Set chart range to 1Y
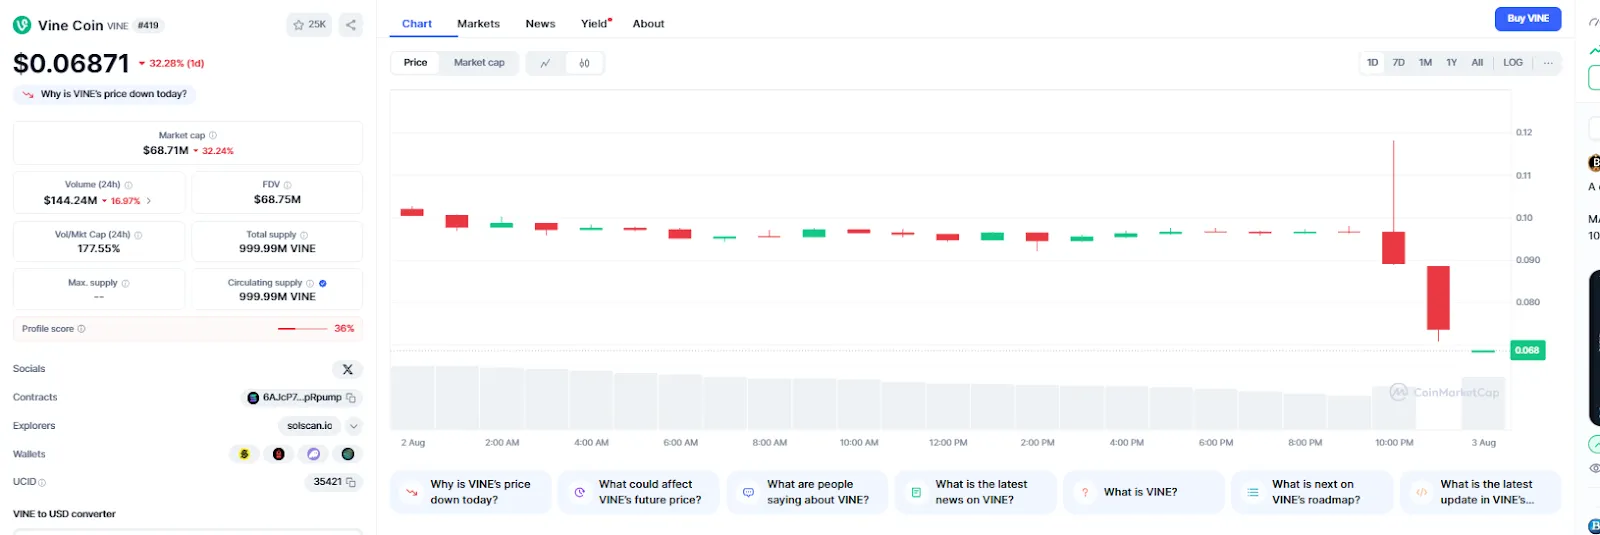This screenshot has width=1600, height=535. point(1451,63)
